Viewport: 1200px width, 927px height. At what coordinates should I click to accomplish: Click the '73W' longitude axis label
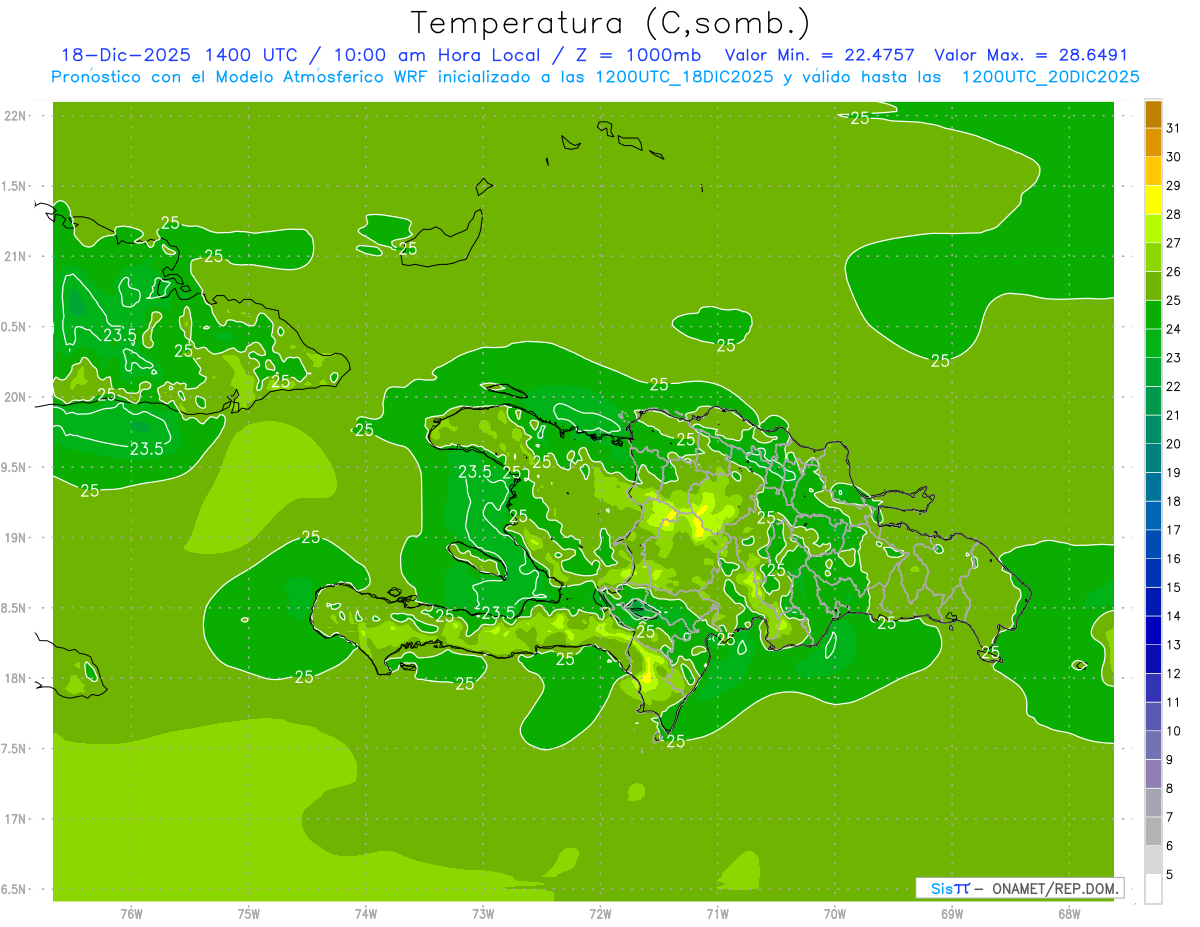(483, 914)
